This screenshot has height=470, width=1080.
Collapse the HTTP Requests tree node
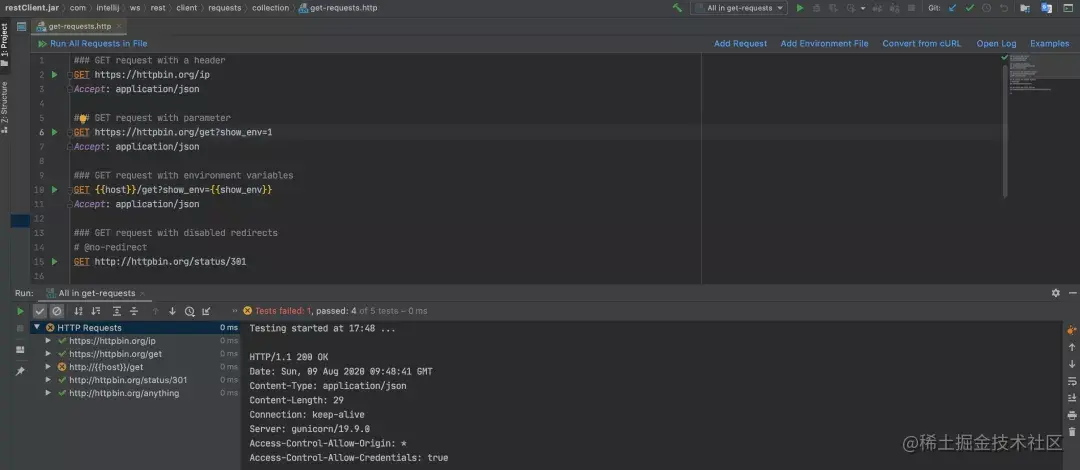[x=38, y=328]
